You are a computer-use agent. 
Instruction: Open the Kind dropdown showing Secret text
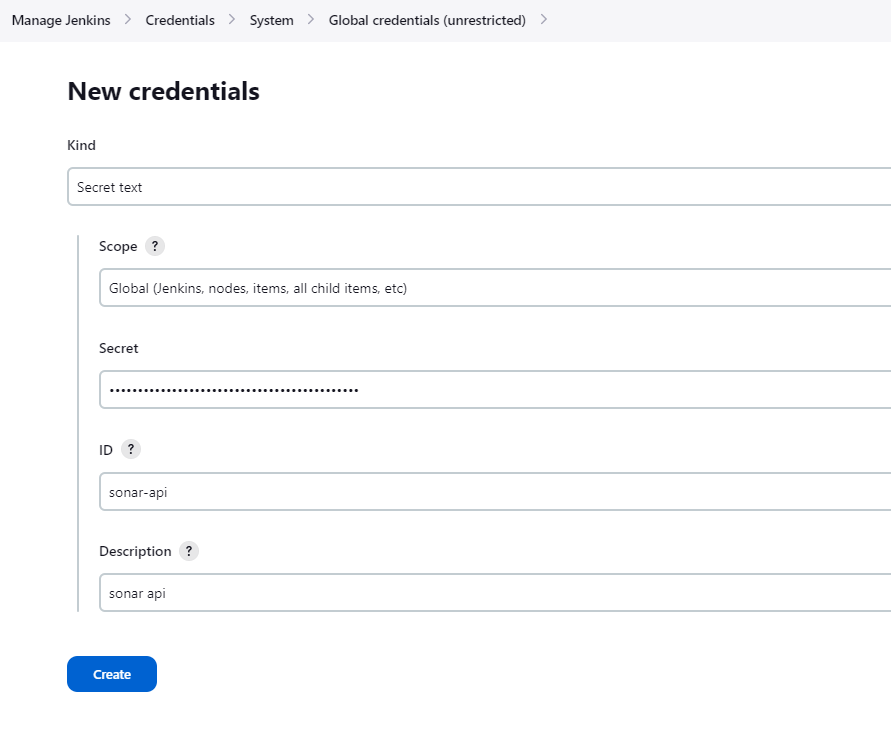[479, 186]
